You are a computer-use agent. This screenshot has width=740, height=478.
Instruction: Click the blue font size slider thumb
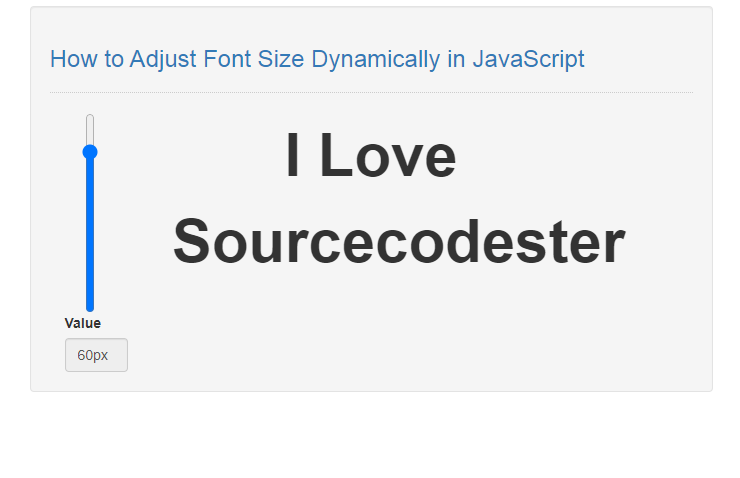point(90,152)
